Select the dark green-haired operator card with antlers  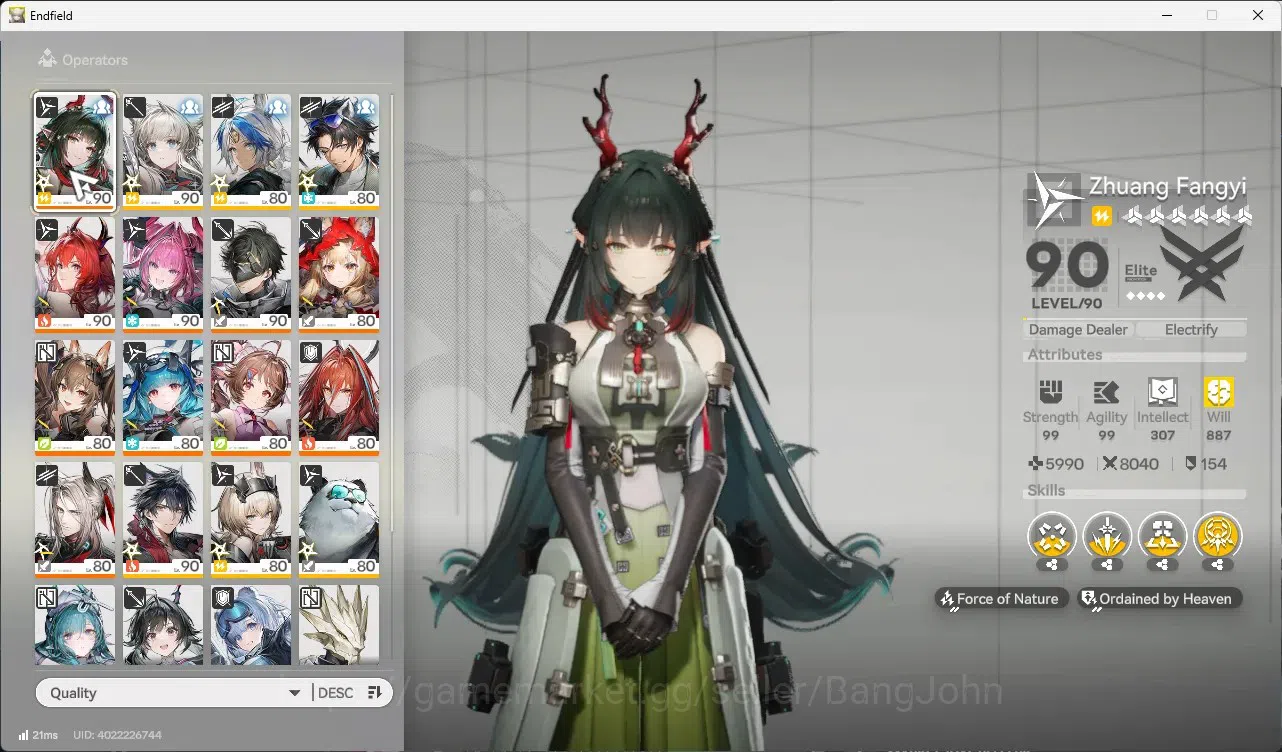[75, 152]
